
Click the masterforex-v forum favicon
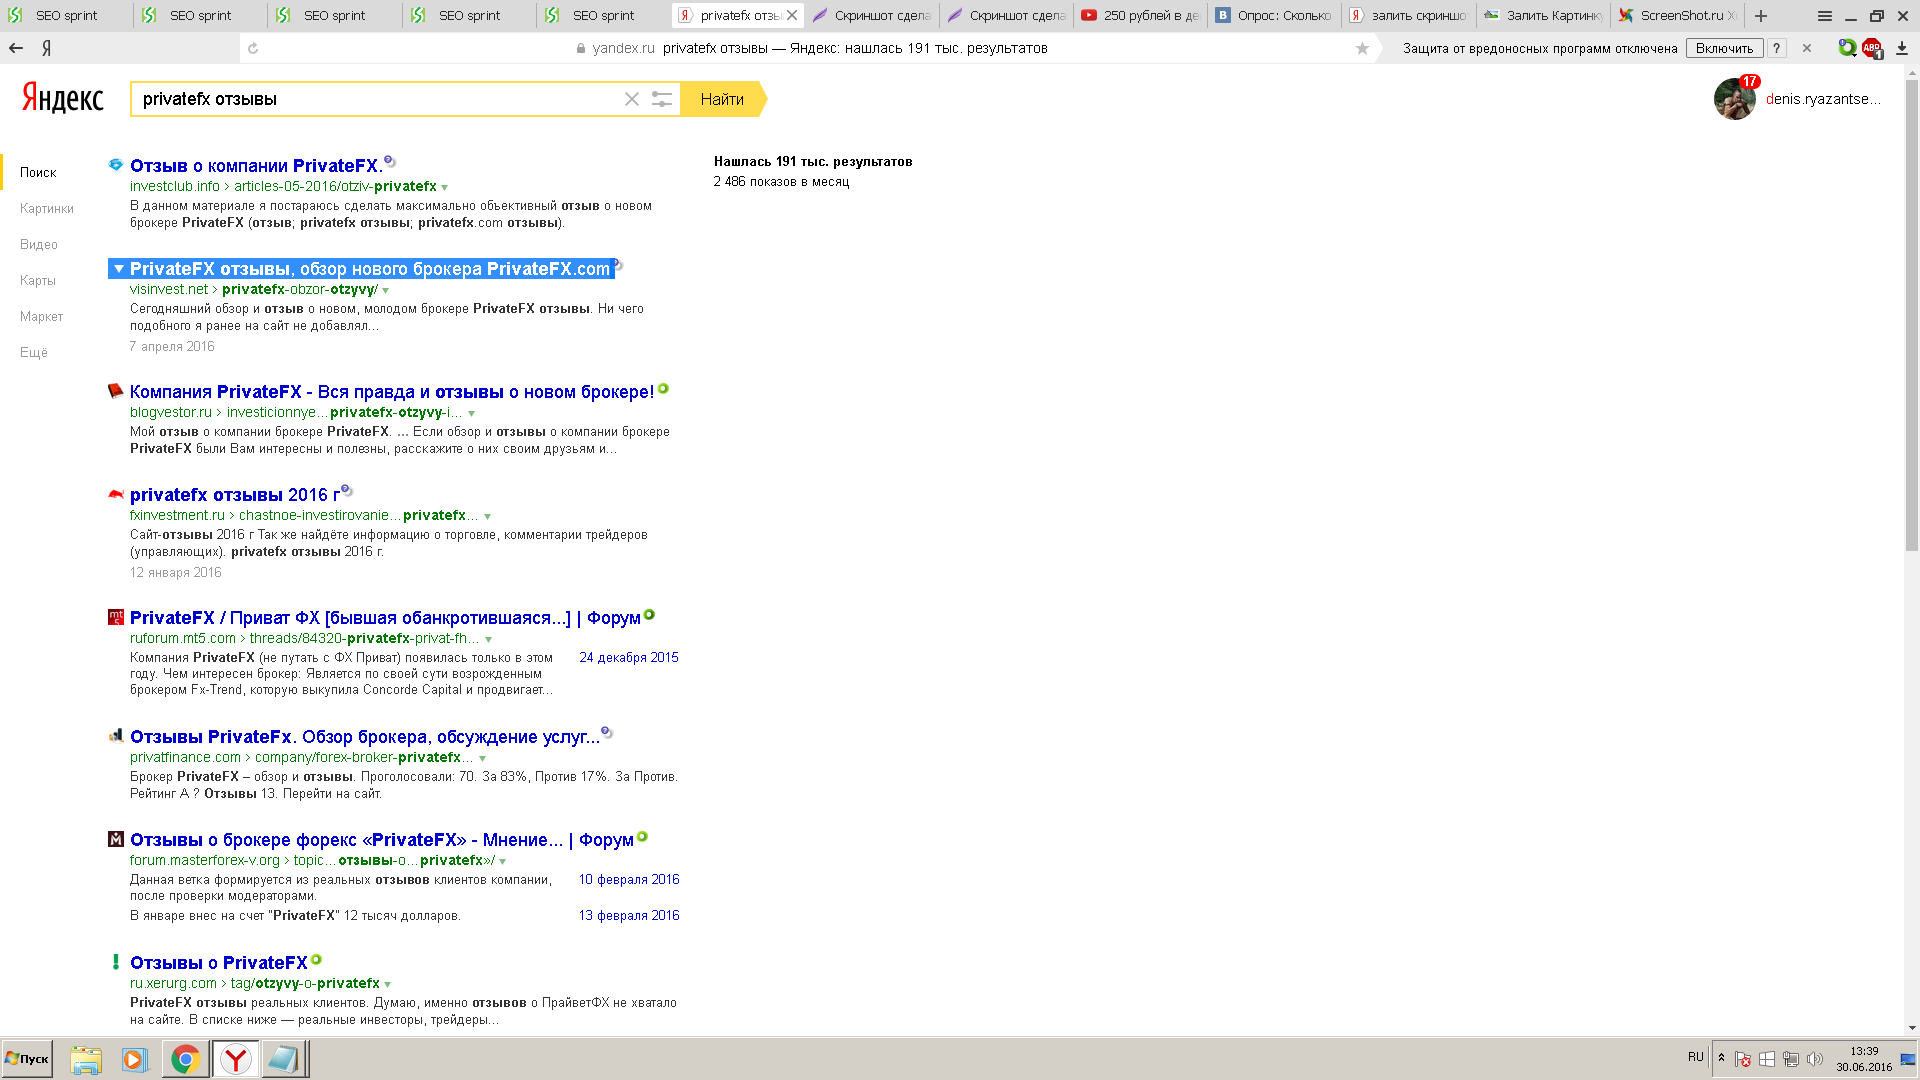(116, 839)
